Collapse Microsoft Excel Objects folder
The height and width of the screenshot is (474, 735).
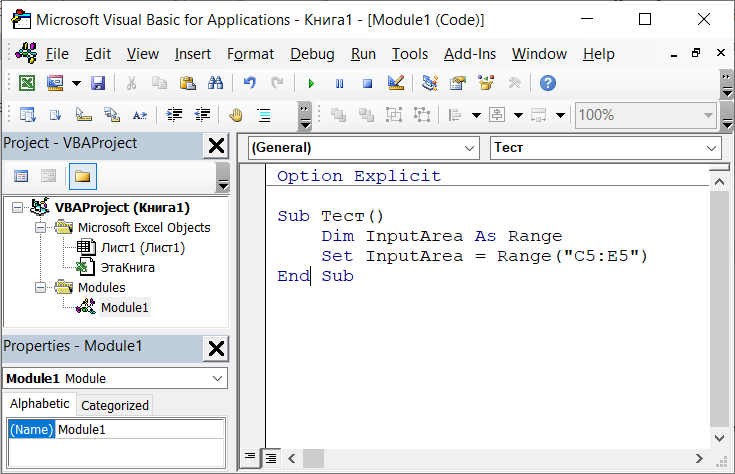click(41, 228)
